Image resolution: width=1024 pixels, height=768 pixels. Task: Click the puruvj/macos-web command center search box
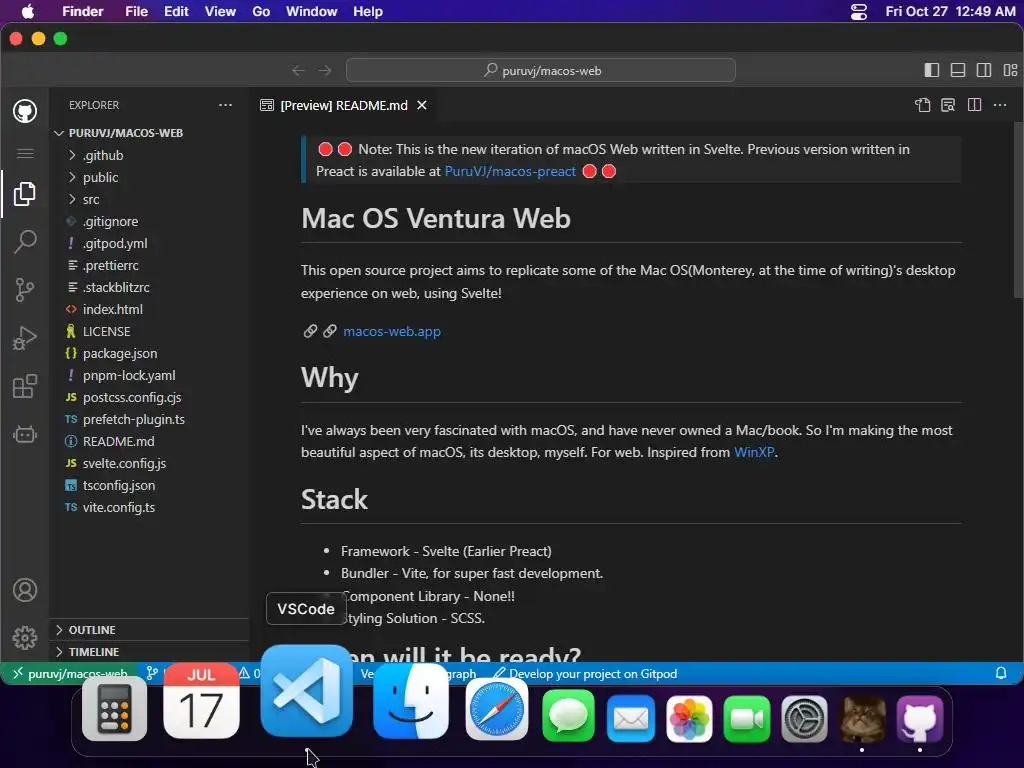pyautogui.click(x=541, y=71)
